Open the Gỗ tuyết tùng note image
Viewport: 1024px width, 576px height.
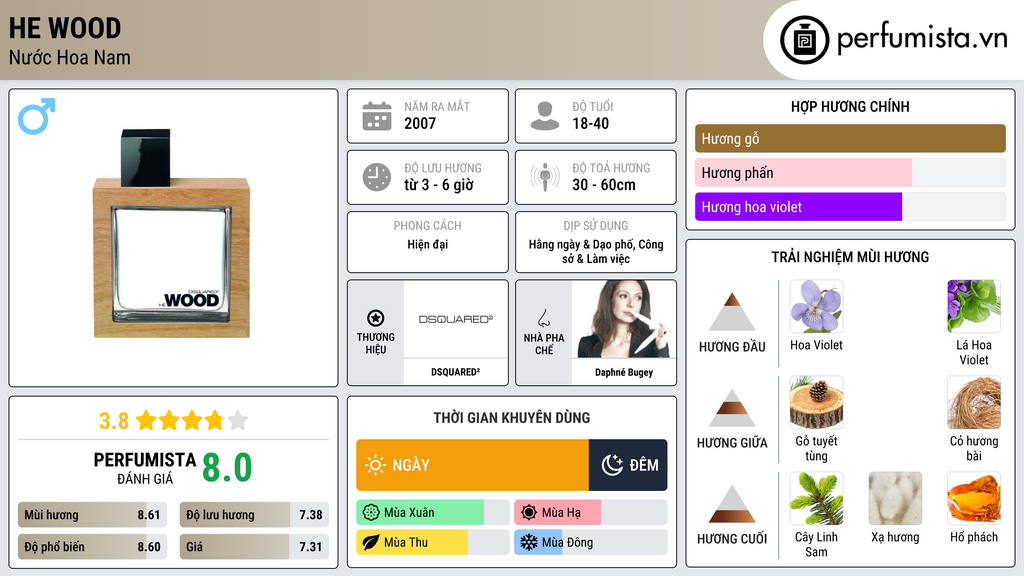(816, 403)
